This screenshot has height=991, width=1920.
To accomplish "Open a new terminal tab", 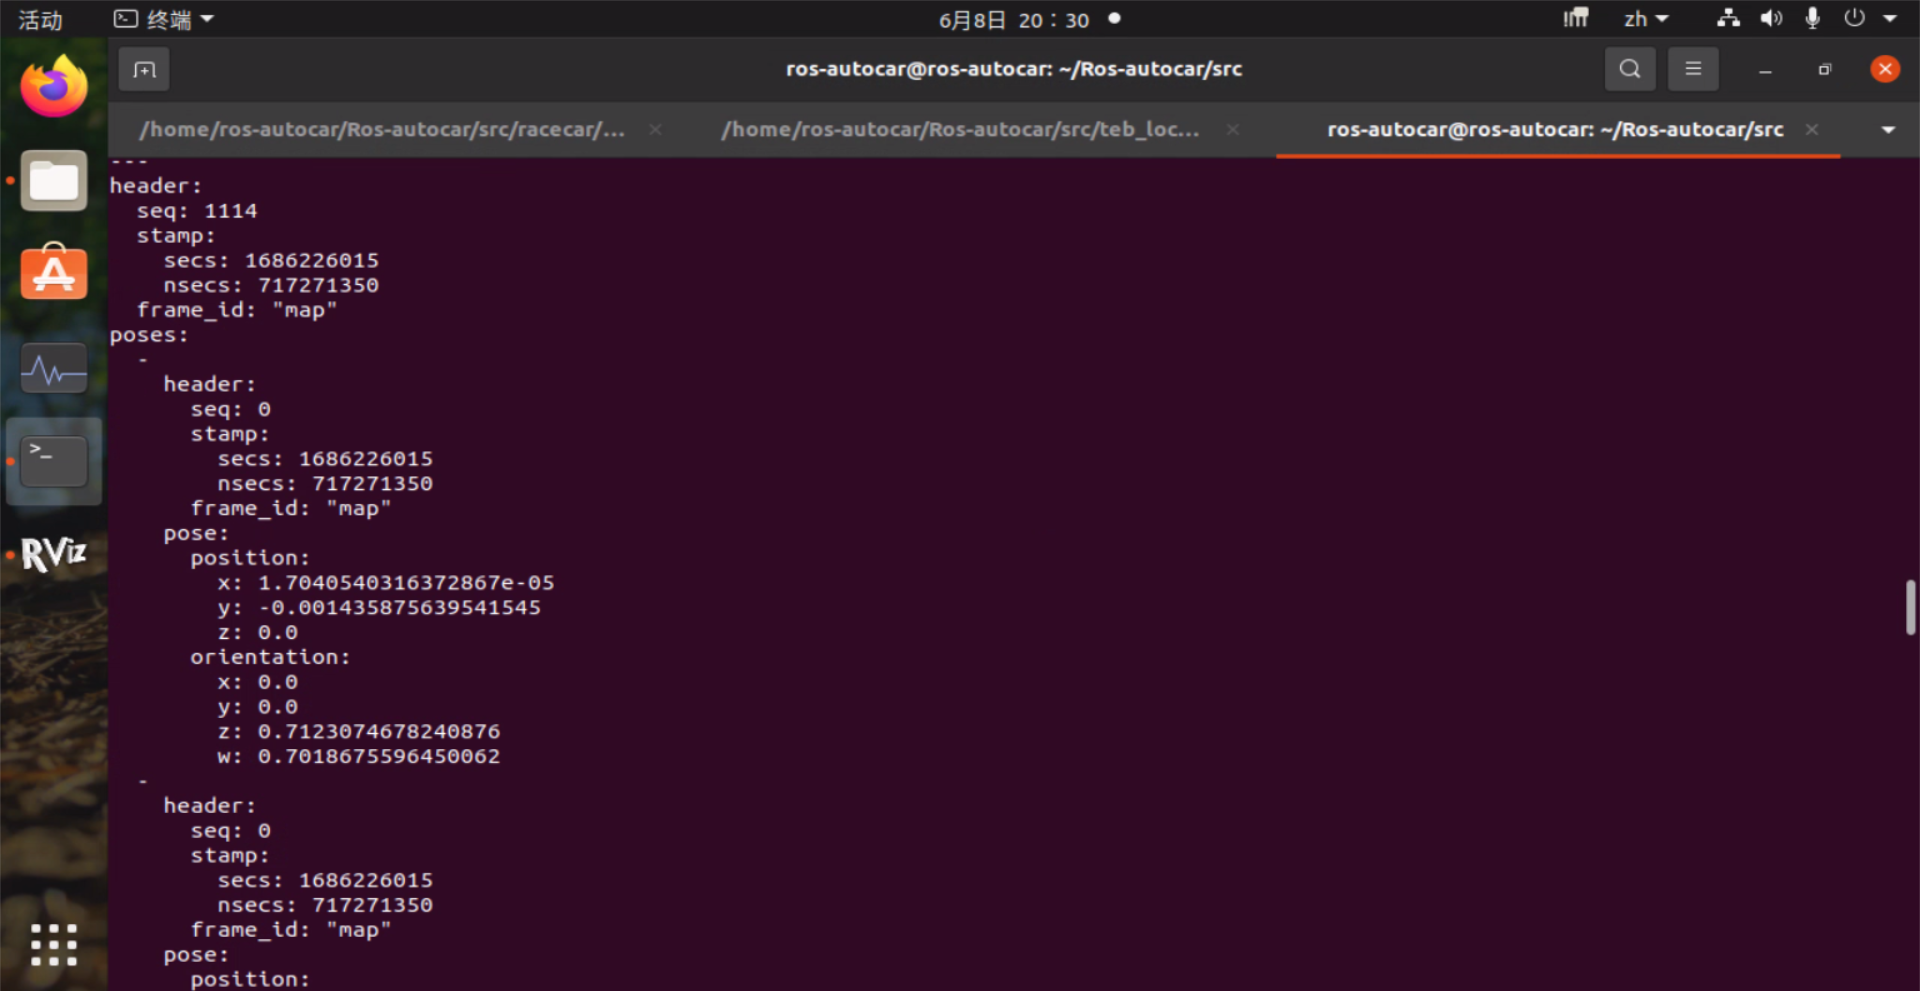I will pyautogui.click(x=144, y=69).
